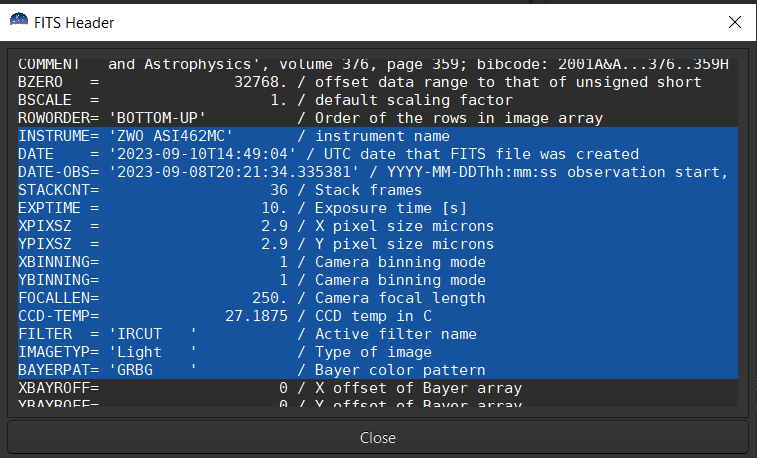Click the FITS Header title text
The height and width of the screenshot is (458, 757).
coord(74,23)
